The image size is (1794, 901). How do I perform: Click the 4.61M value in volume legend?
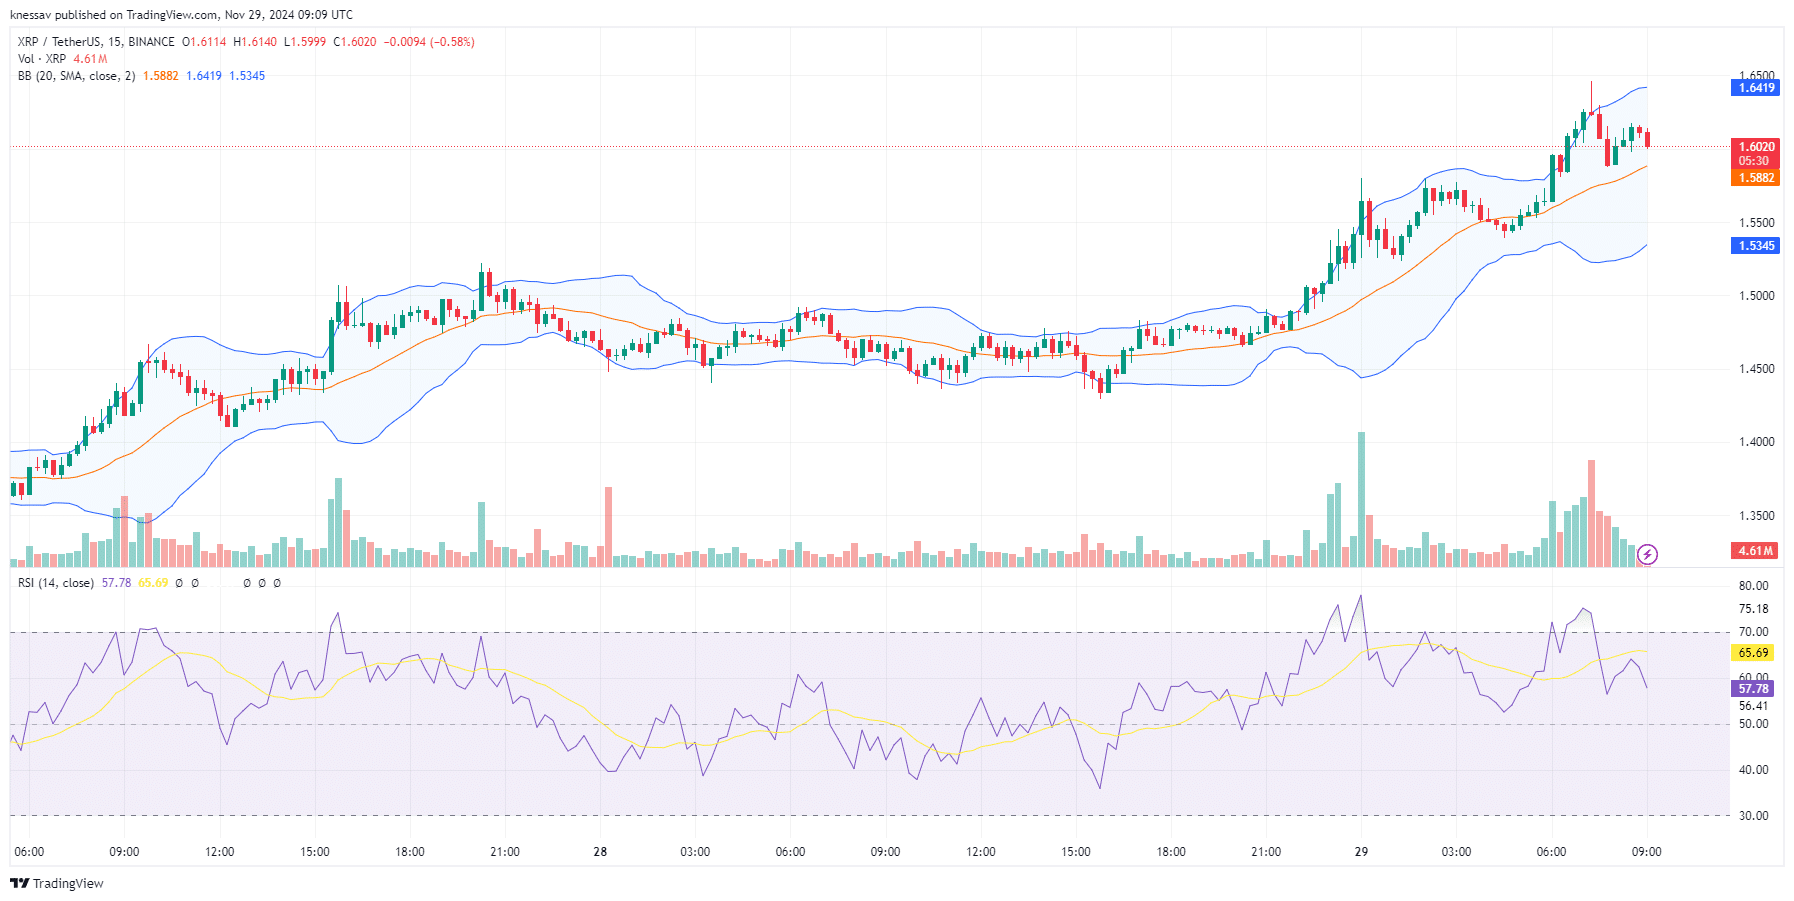(x=90, y=59)
